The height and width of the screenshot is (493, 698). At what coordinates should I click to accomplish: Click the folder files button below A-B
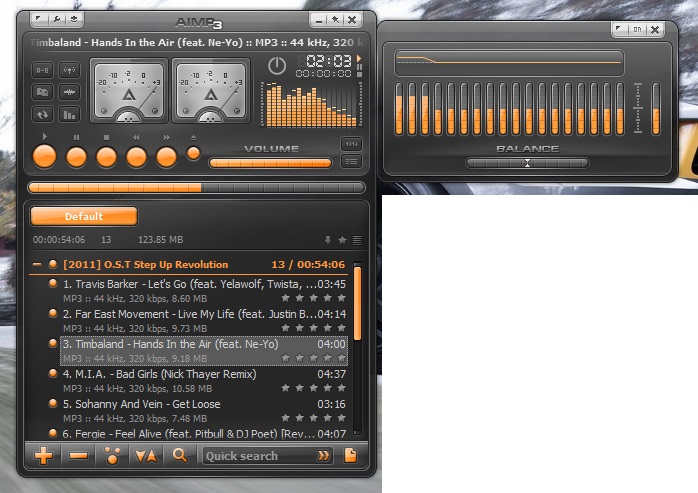[42, 92]
